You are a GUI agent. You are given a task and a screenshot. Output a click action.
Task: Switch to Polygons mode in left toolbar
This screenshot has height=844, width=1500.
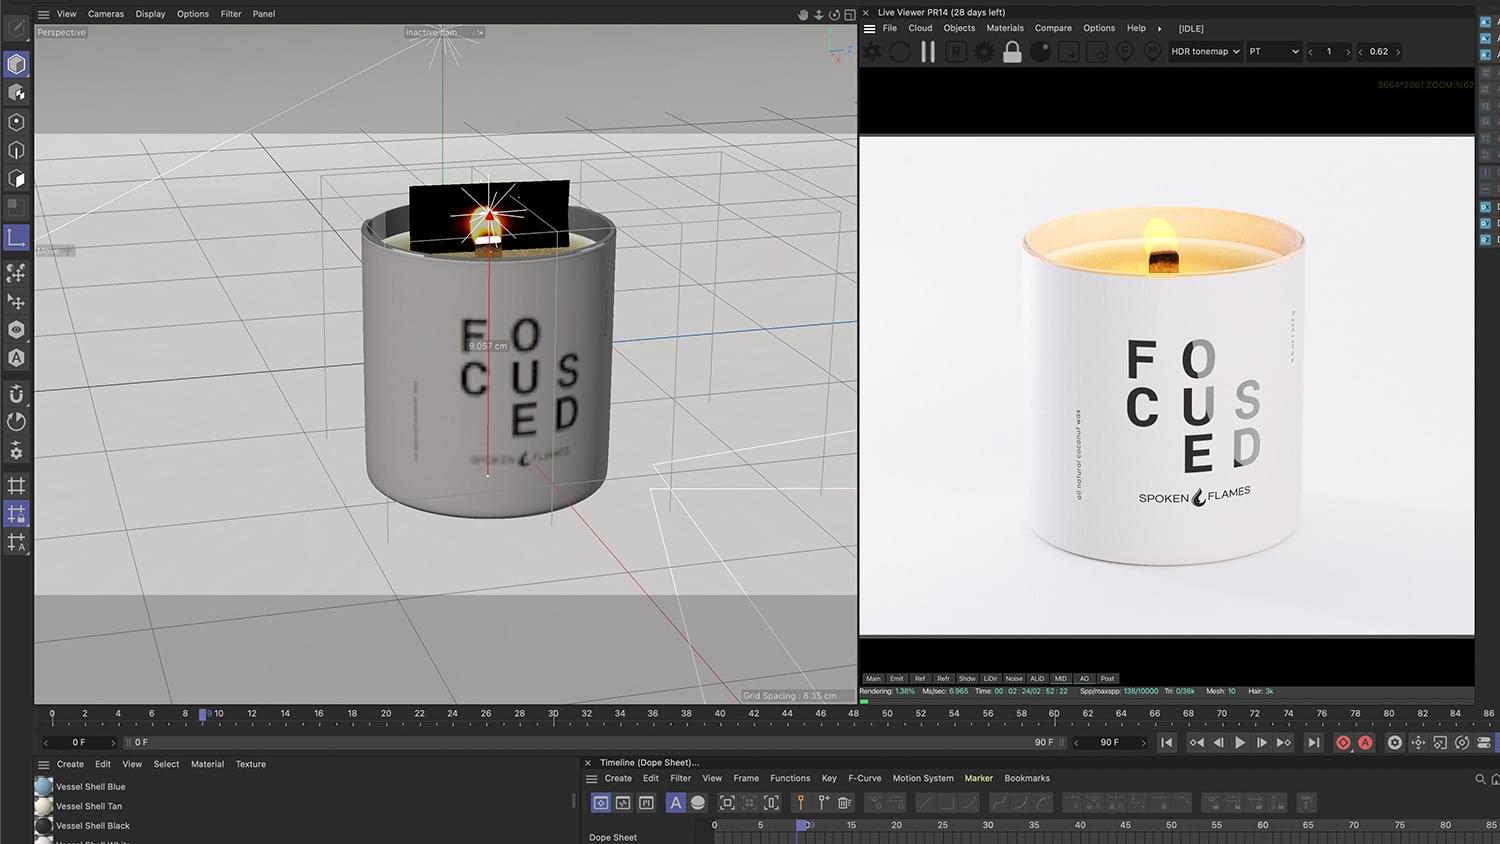pos(16,179)
